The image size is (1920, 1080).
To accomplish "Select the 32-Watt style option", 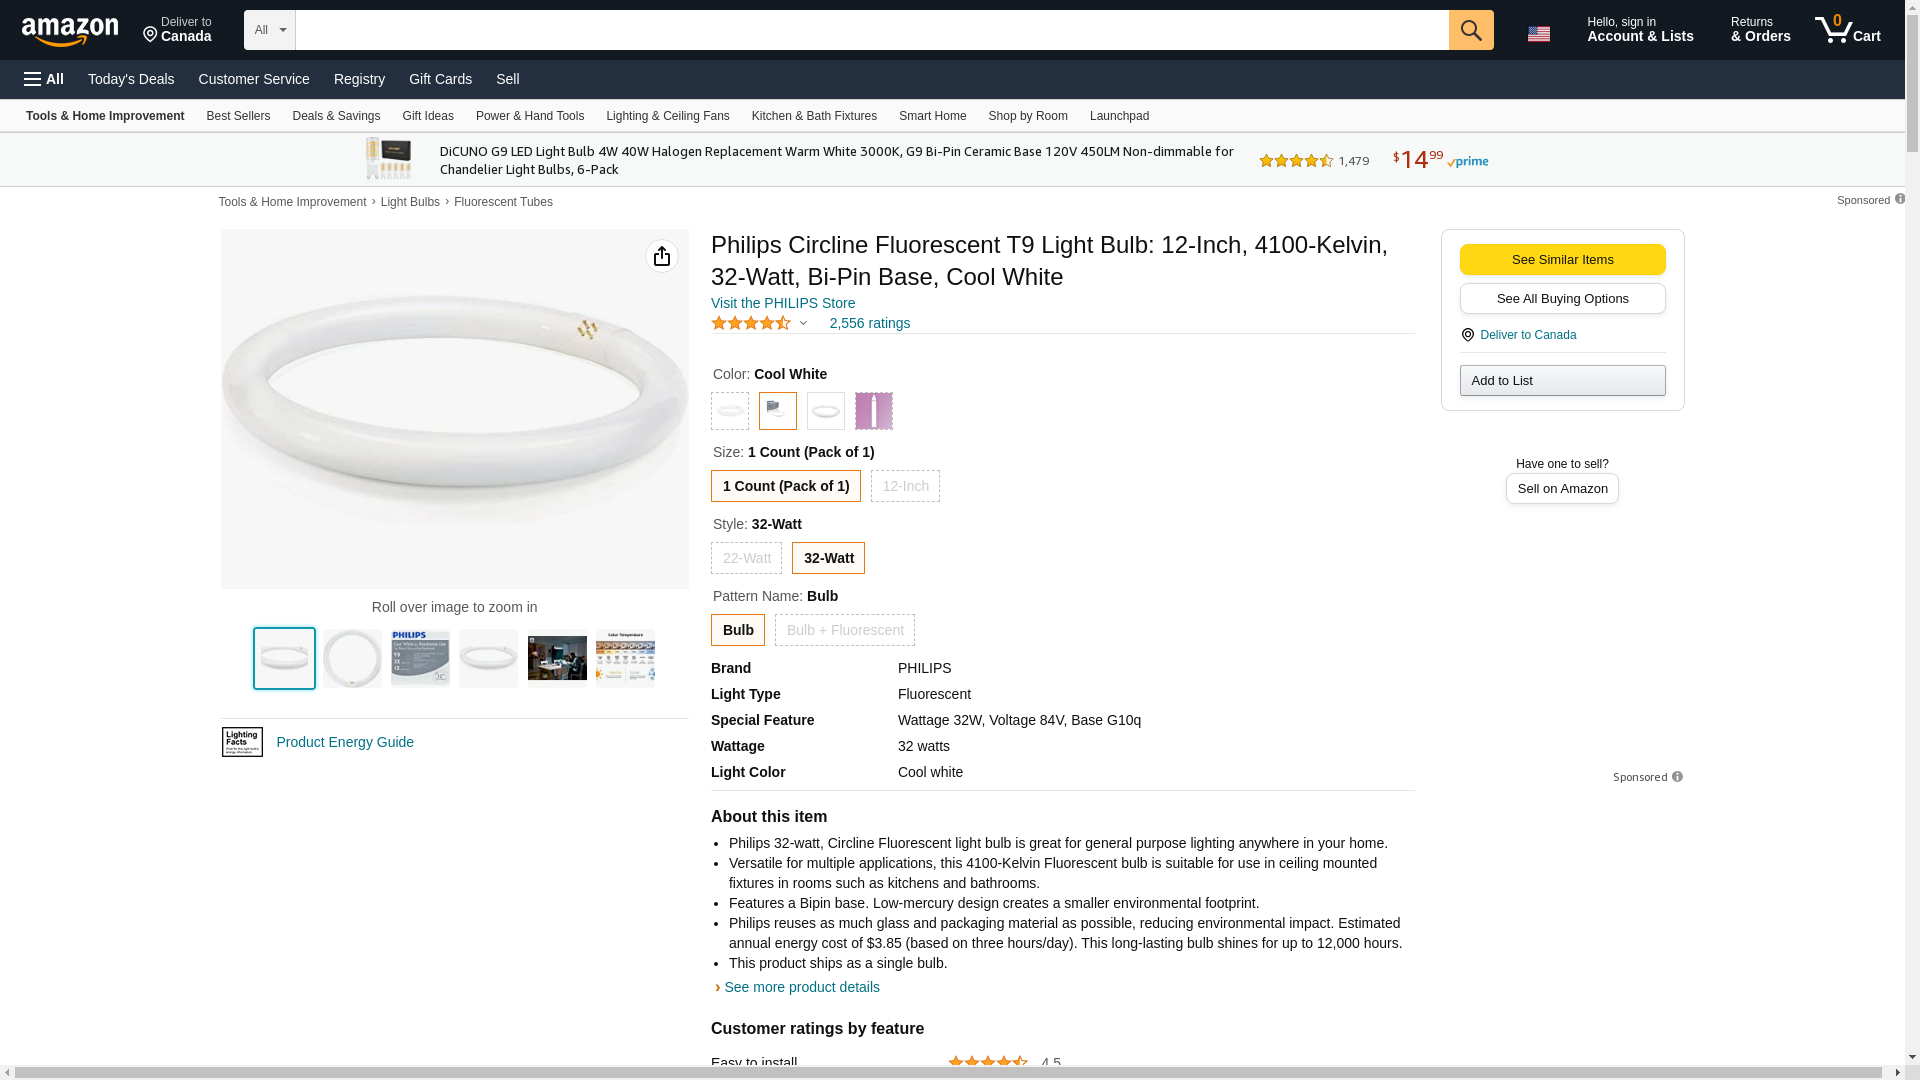I will [828, 558].
